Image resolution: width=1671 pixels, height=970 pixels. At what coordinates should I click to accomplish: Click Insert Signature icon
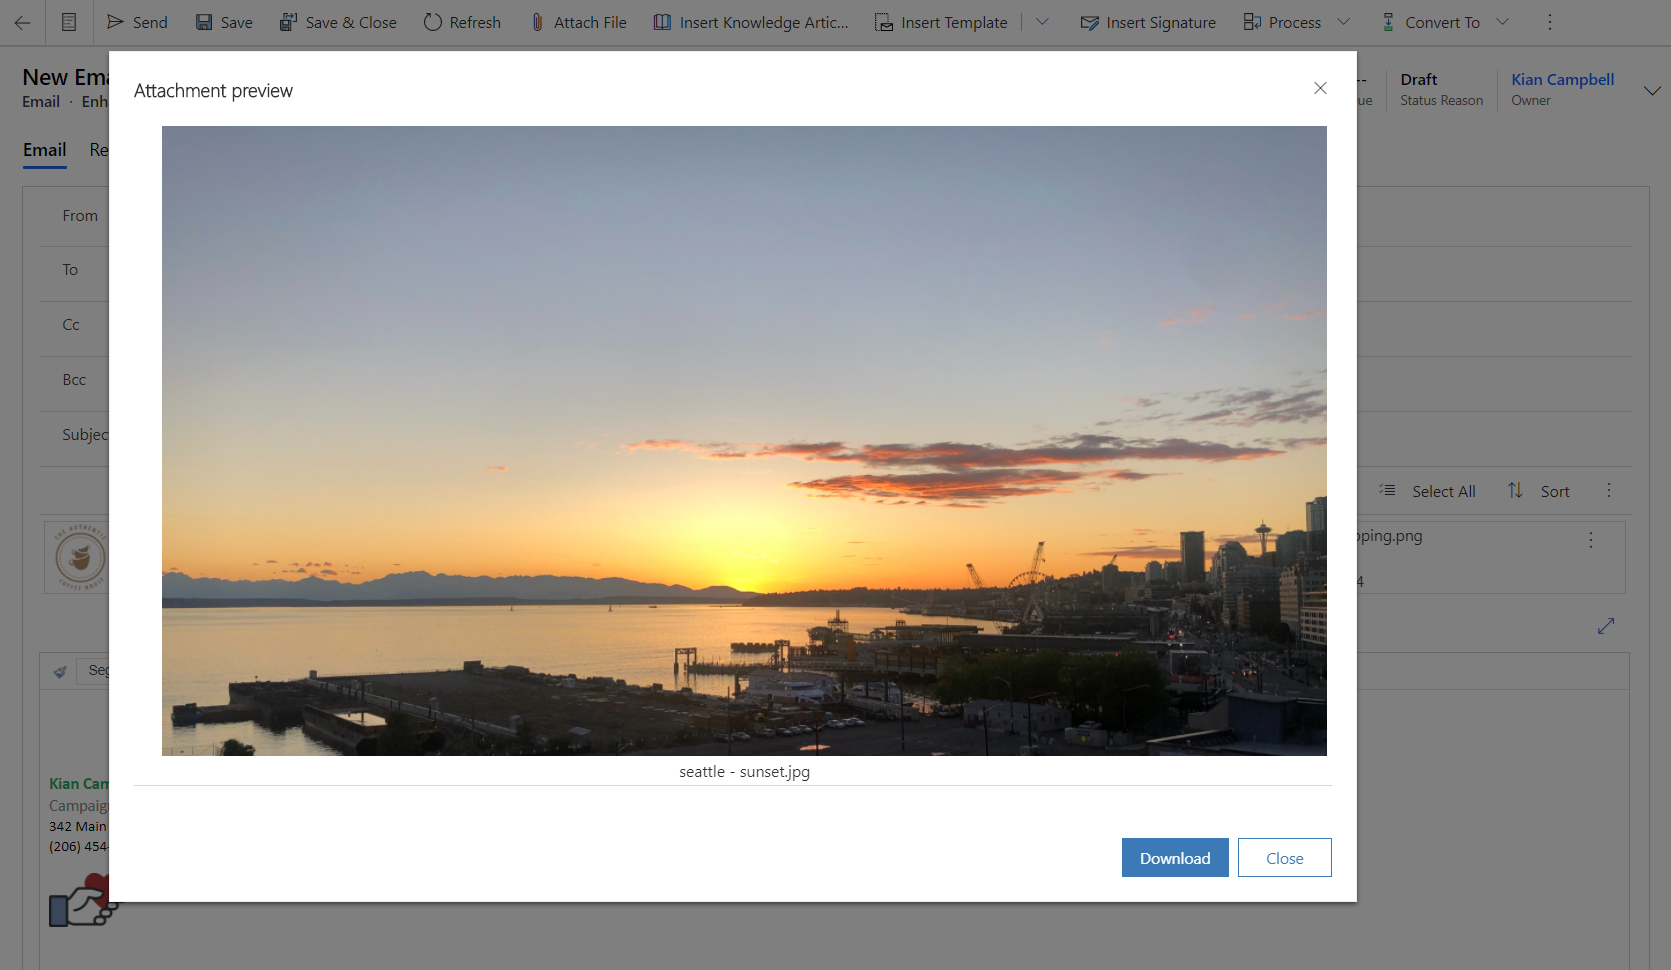(x=1090, y=22)
